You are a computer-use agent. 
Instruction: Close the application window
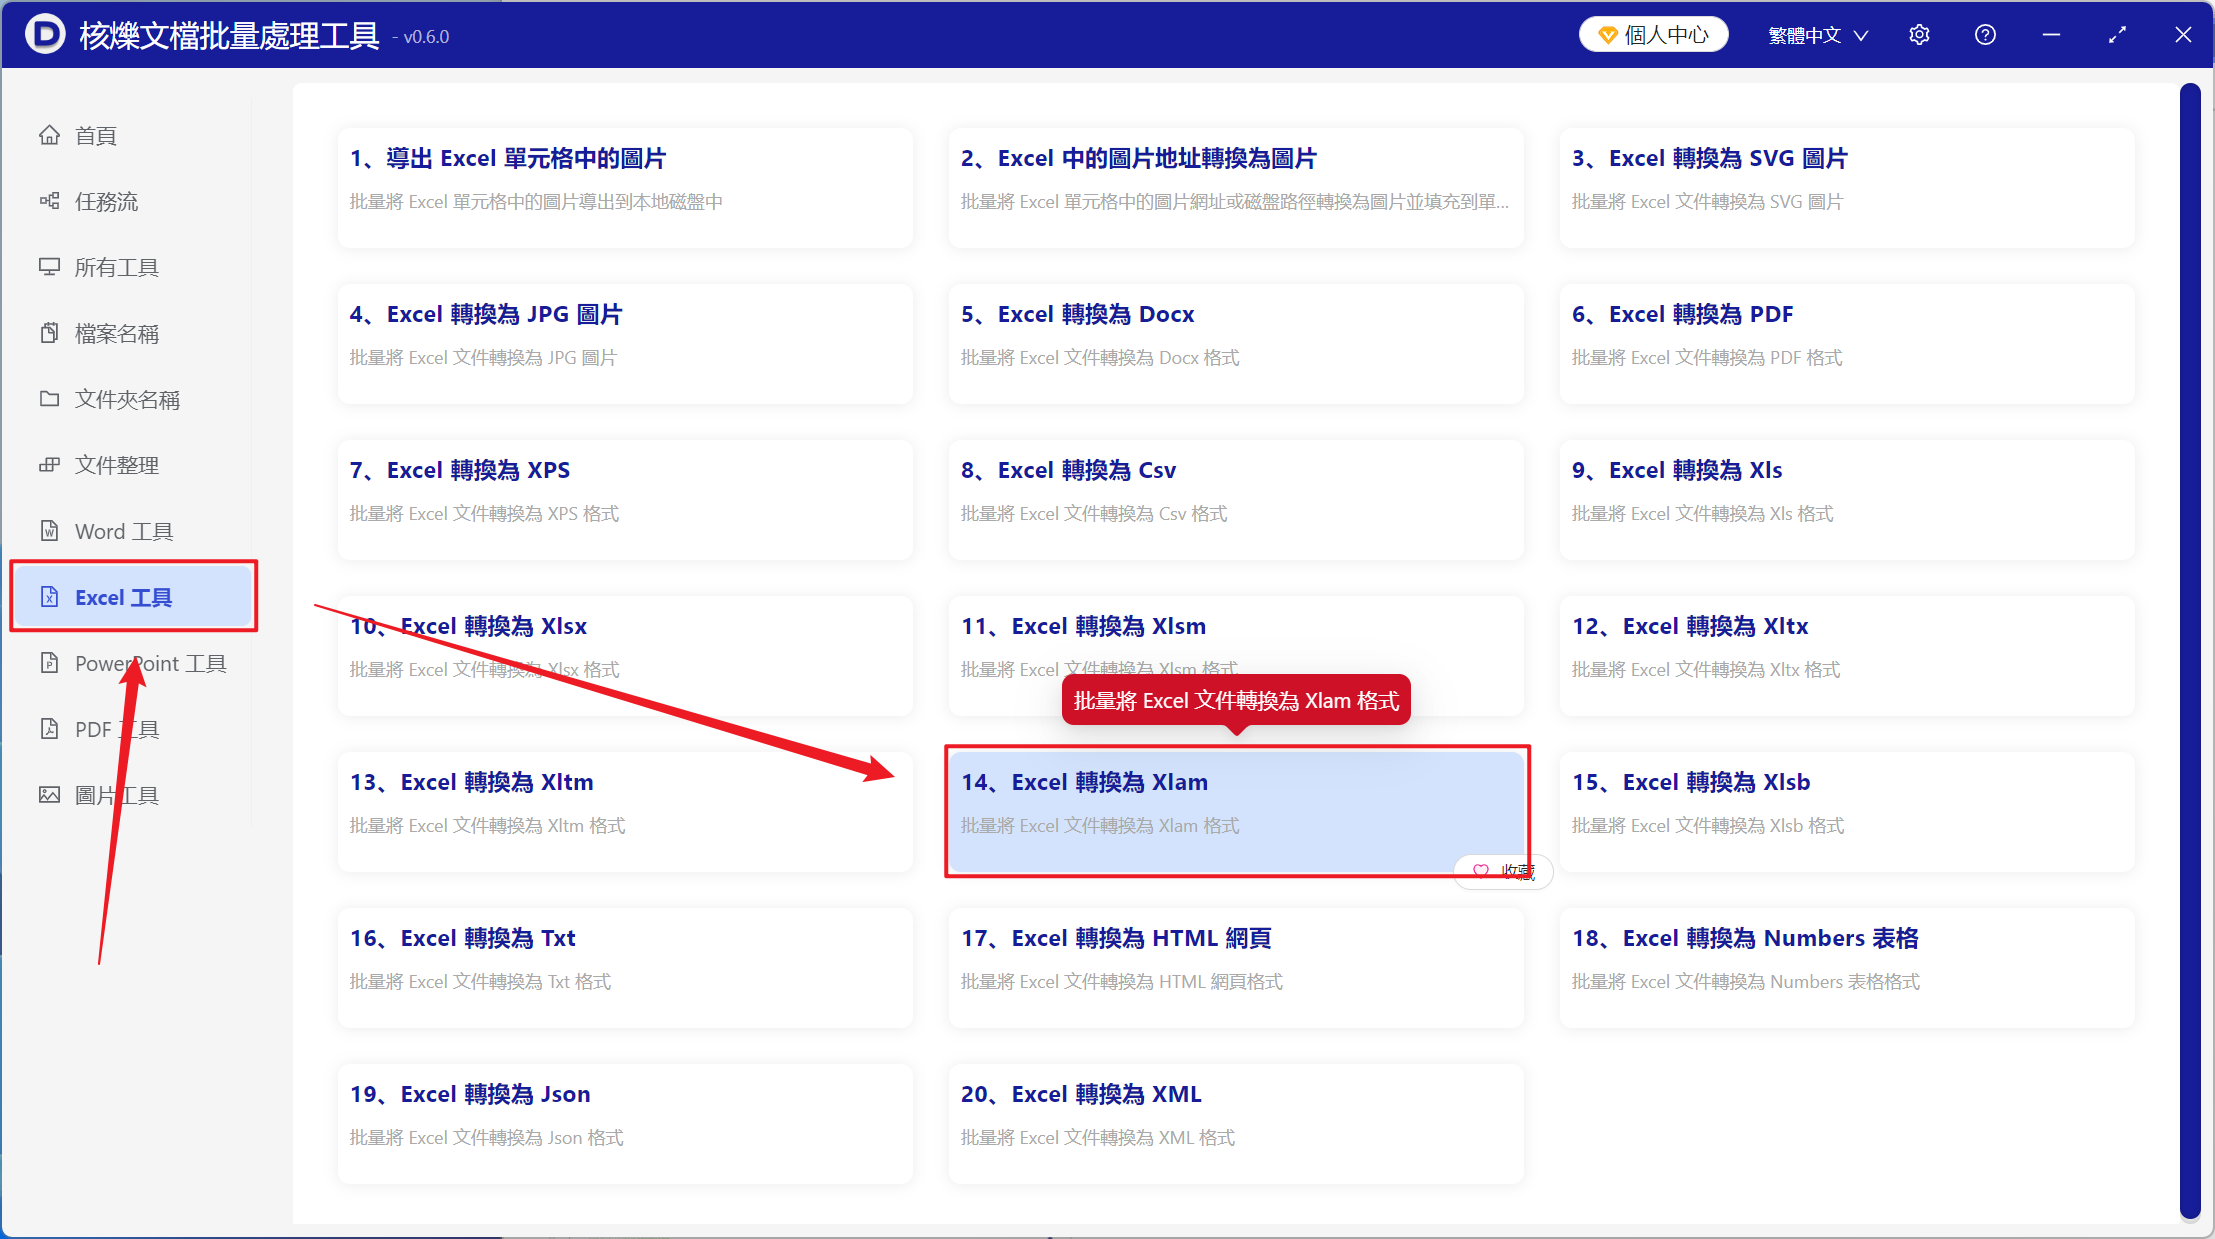pos(2183,35)
